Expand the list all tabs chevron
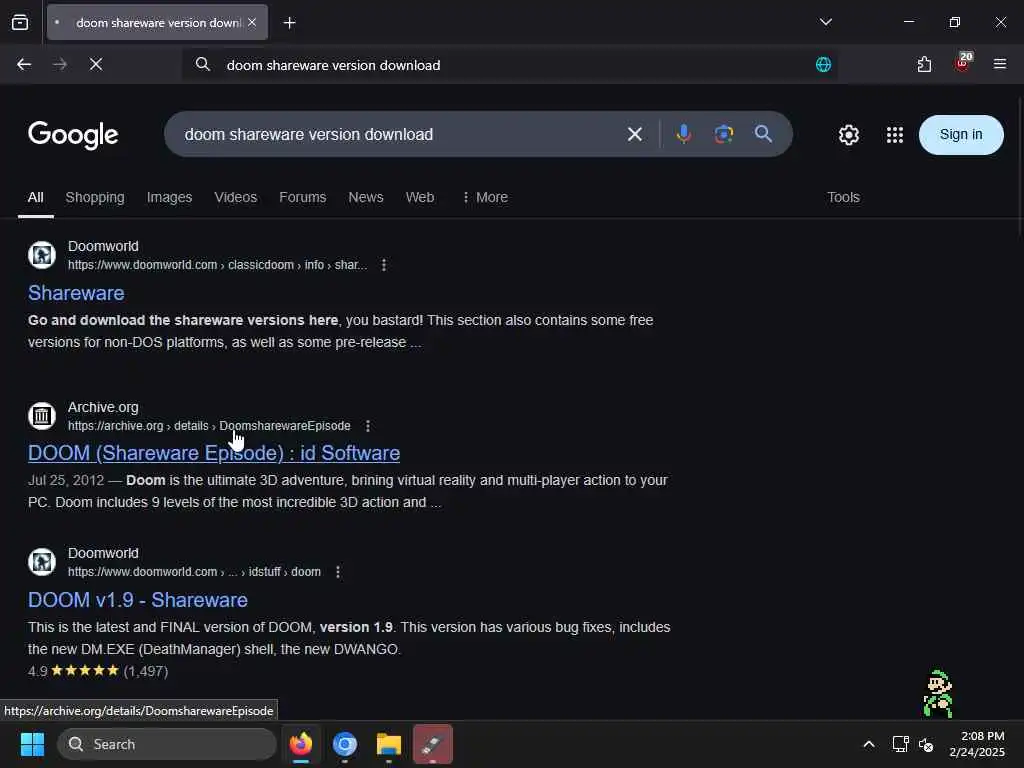 pyautogui.click(x=825, y=22)
